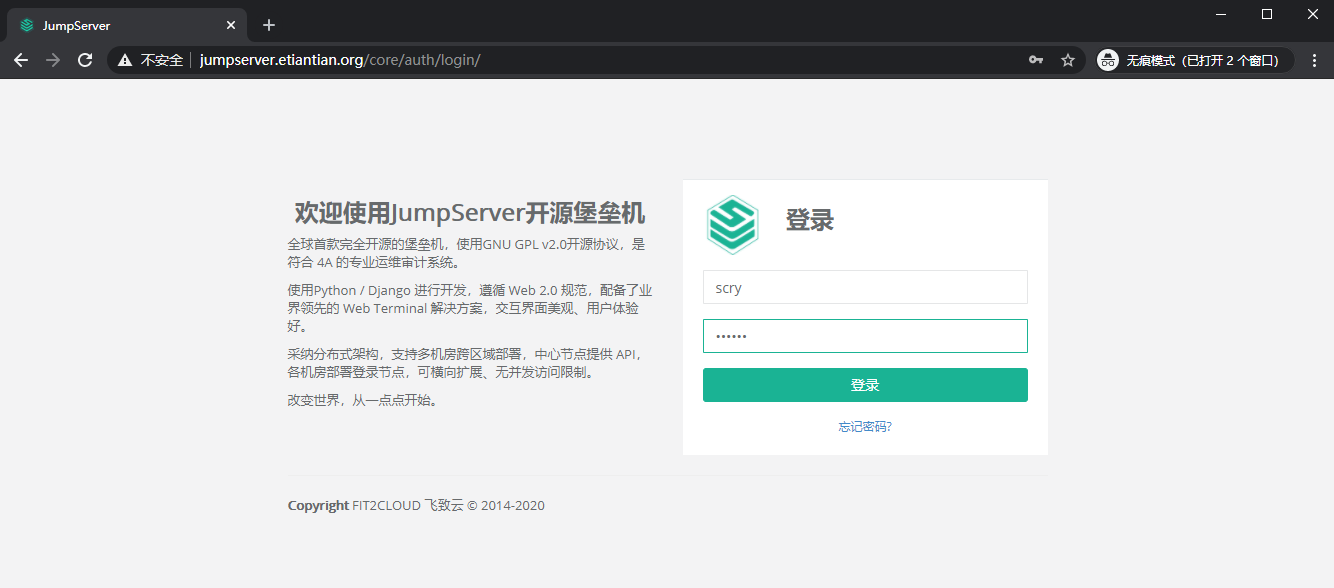Click paragraph starting 采纳分布式架构

coord(465,363)
